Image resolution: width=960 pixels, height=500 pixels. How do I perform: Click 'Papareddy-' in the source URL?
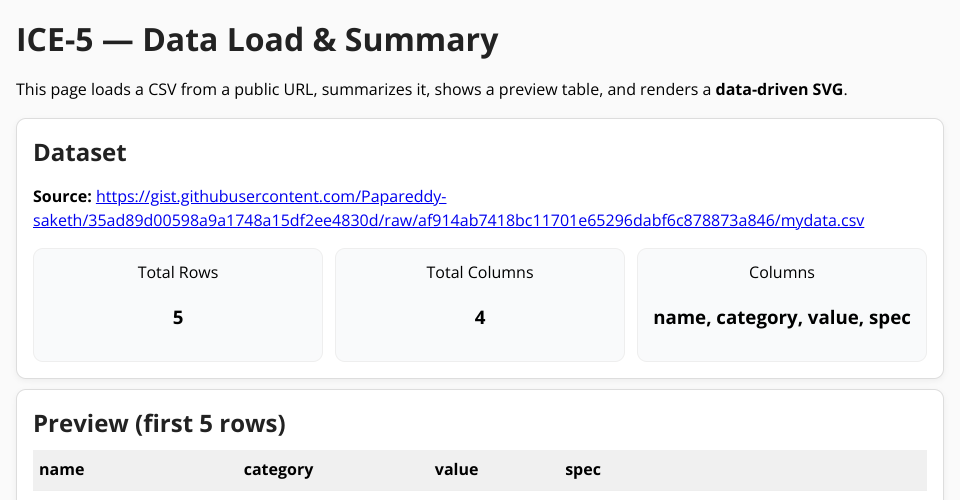coord(402,197)
